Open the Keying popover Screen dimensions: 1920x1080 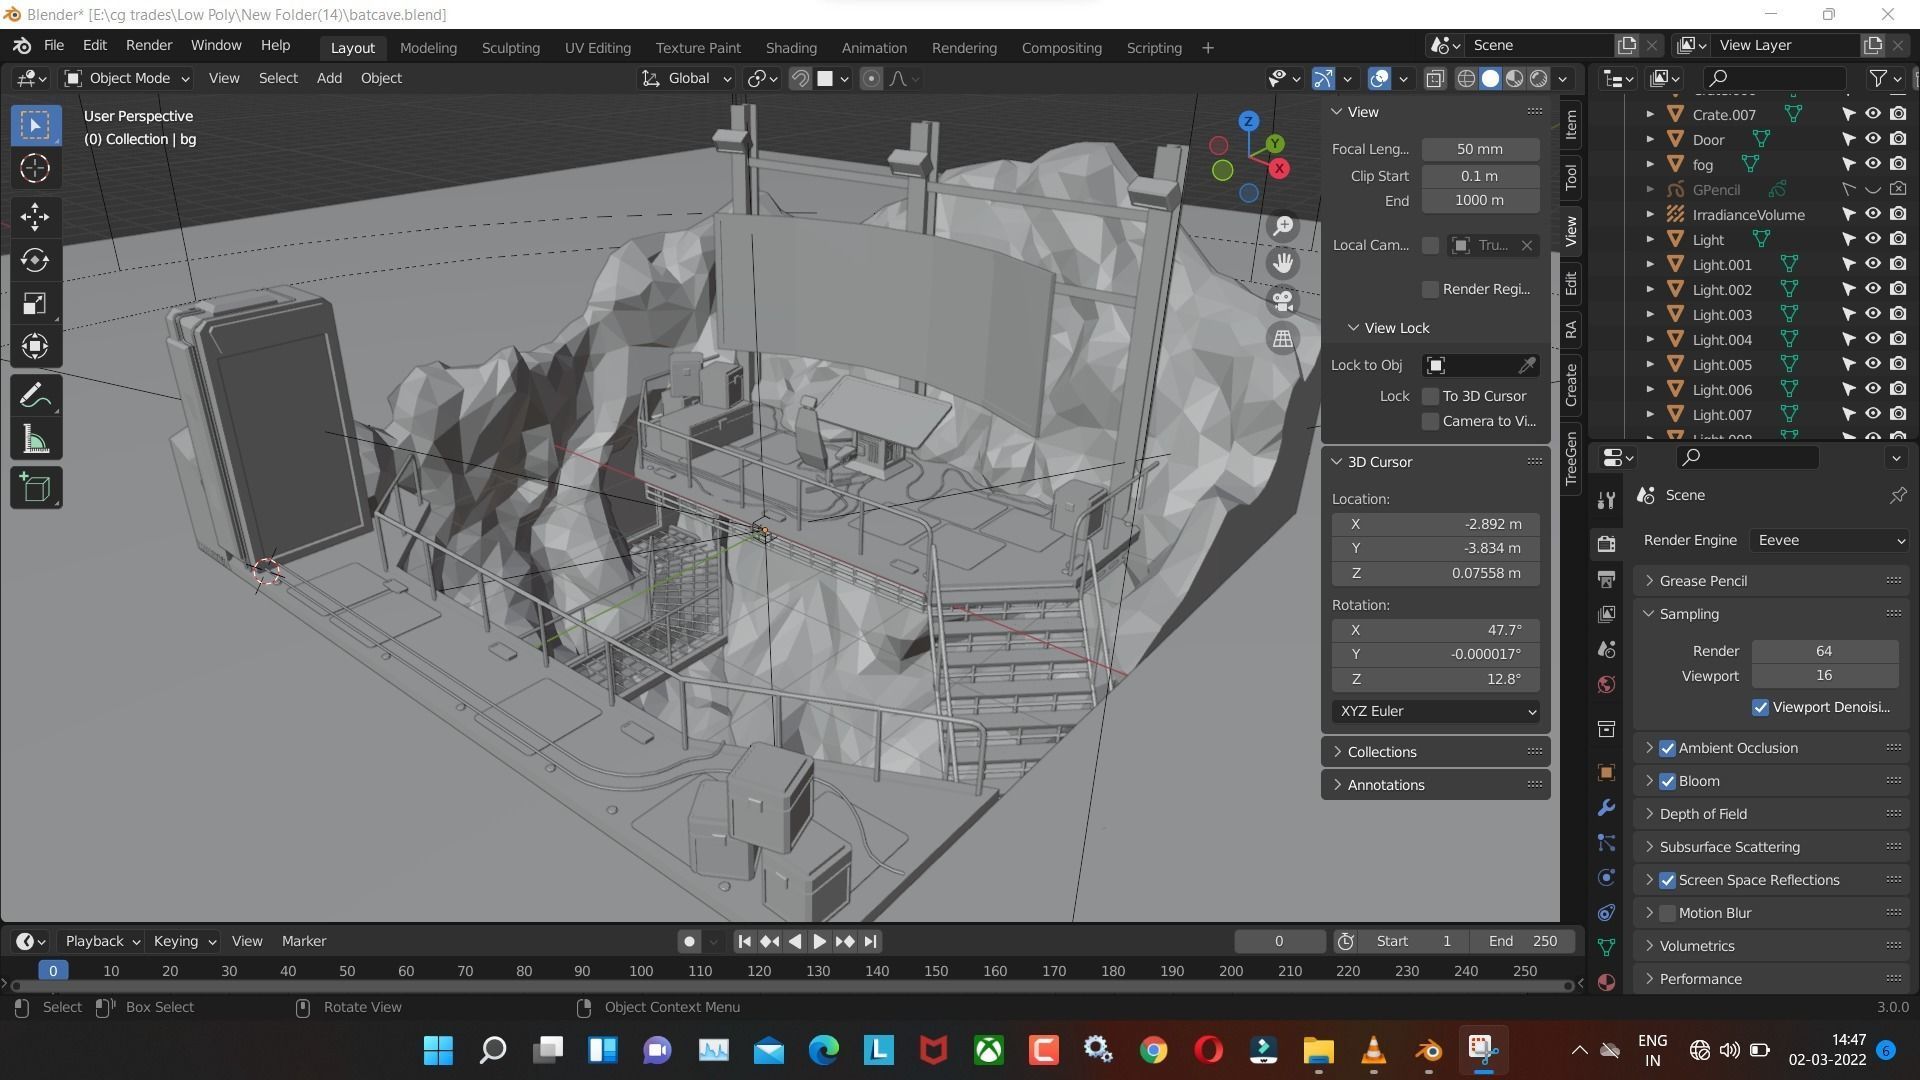tap(184, 942)
